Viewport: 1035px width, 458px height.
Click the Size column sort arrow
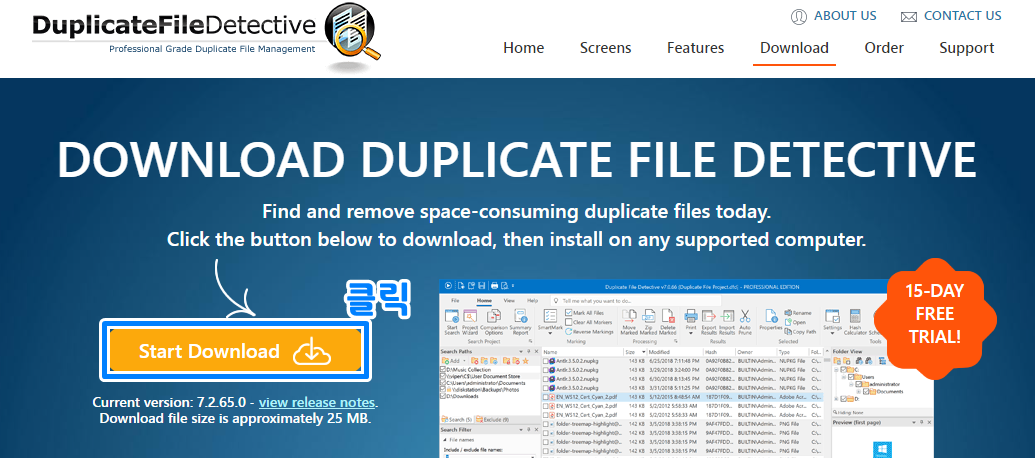click(x=643, y=352)
